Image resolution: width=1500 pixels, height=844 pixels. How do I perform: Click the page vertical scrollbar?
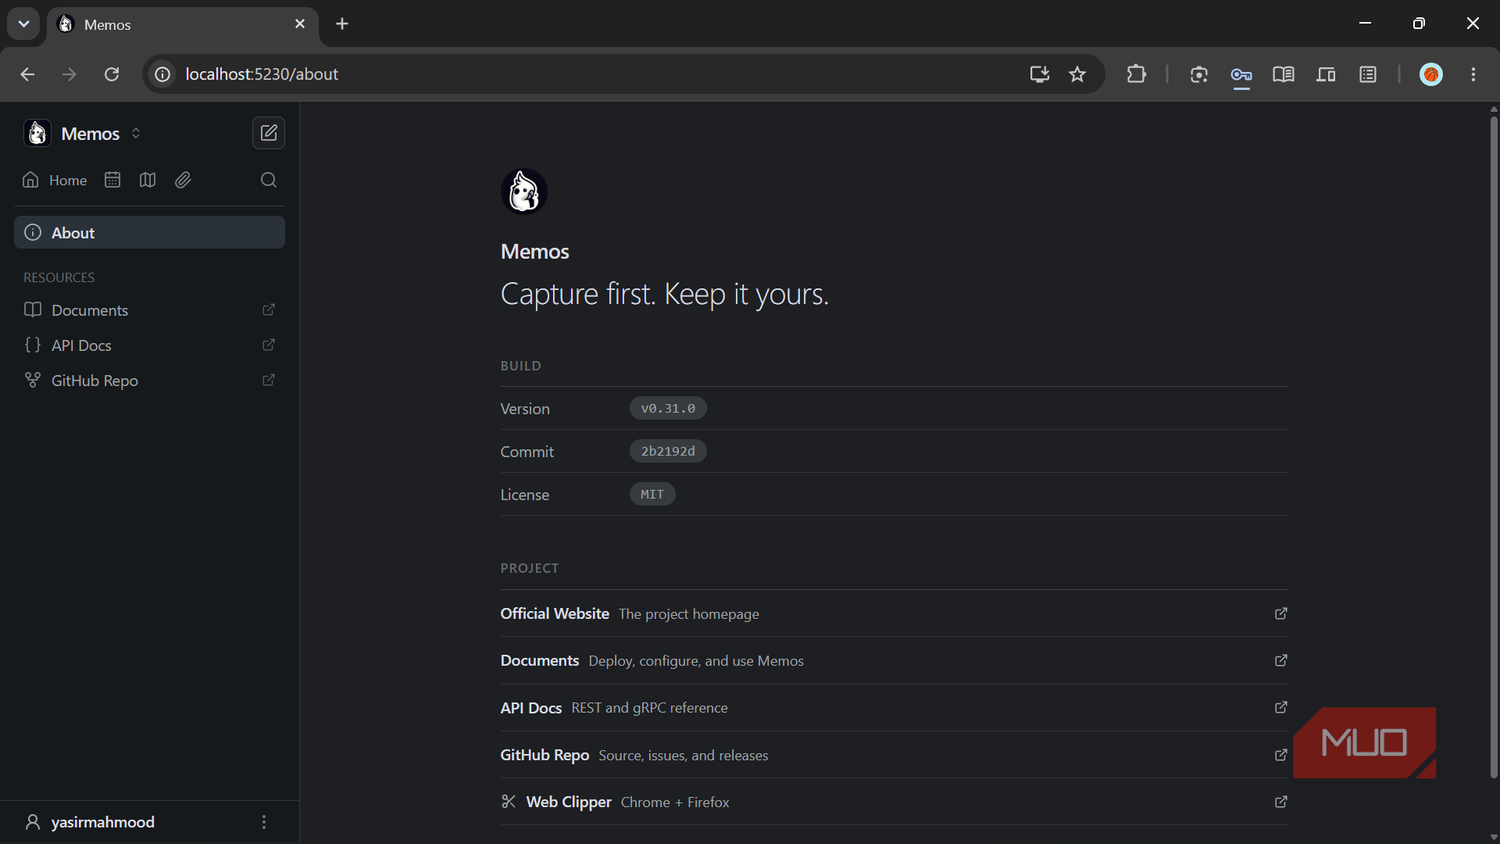(x=1494, y=446)
